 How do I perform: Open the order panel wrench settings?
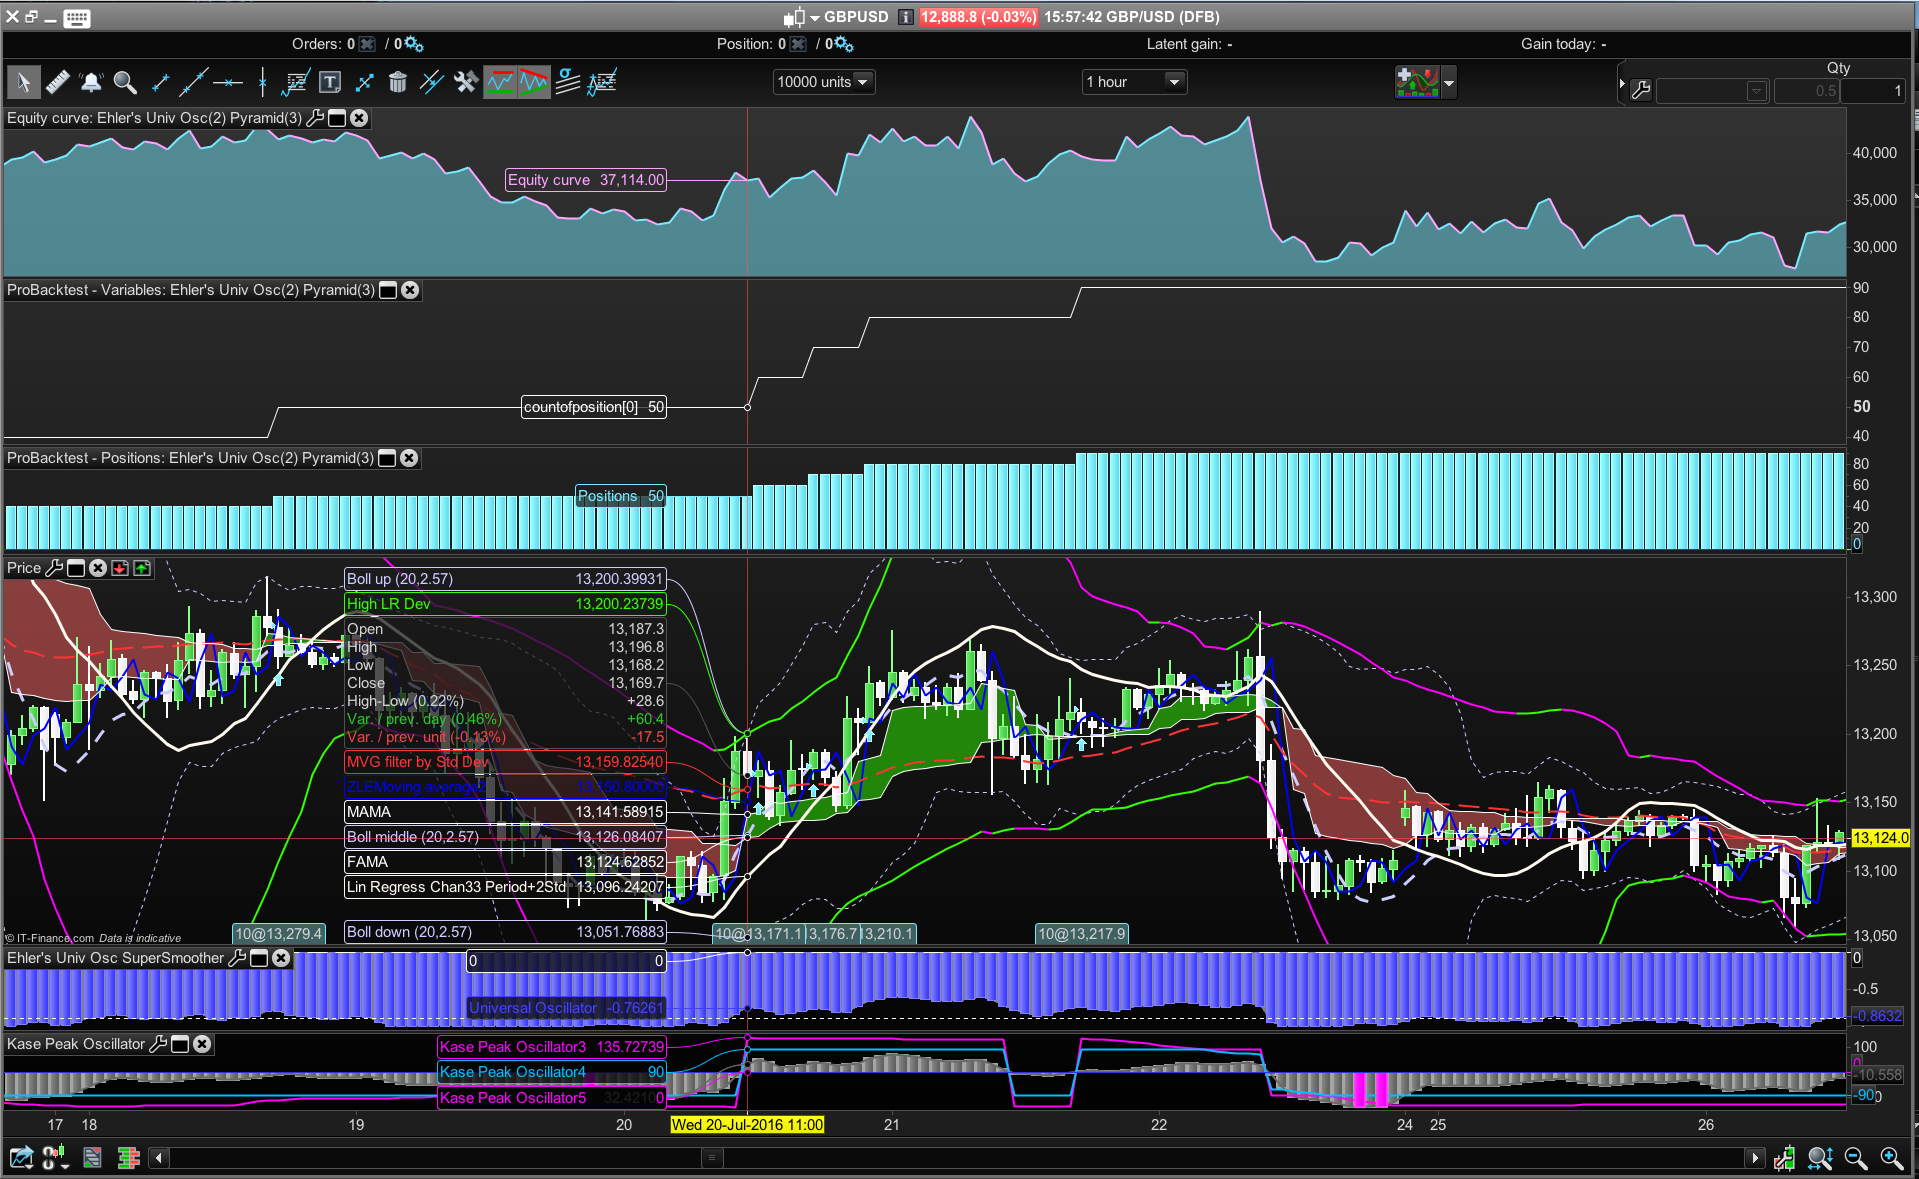pos(1641,91)
